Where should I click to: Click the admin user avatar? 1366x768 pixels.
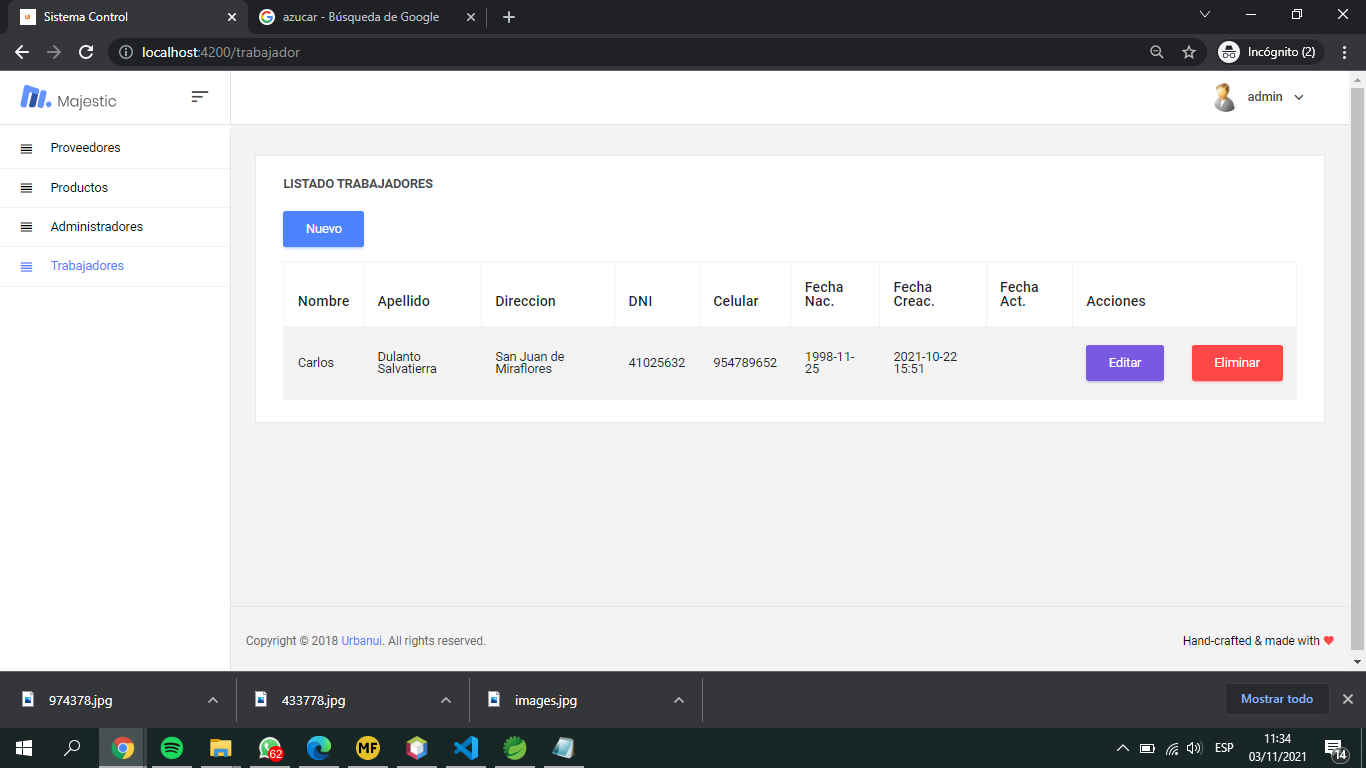point(1224,96)
